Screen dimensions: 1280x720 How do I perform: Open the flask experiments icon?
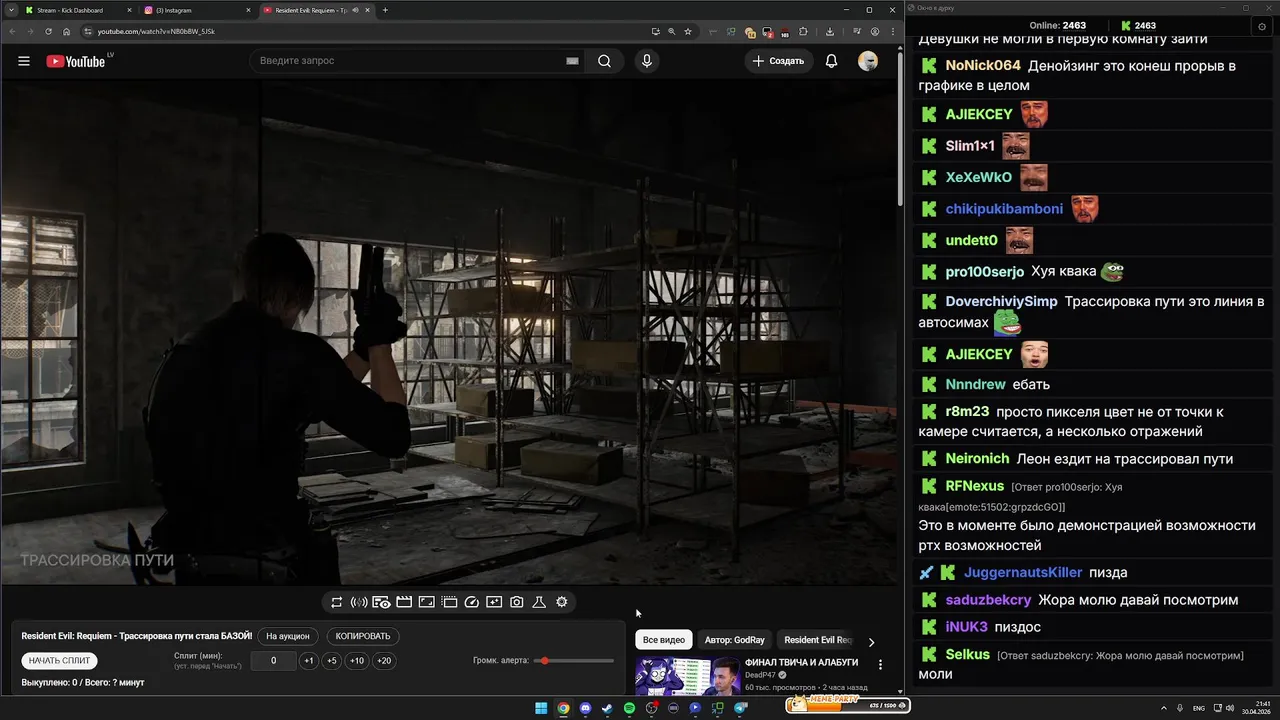point(539,602)
